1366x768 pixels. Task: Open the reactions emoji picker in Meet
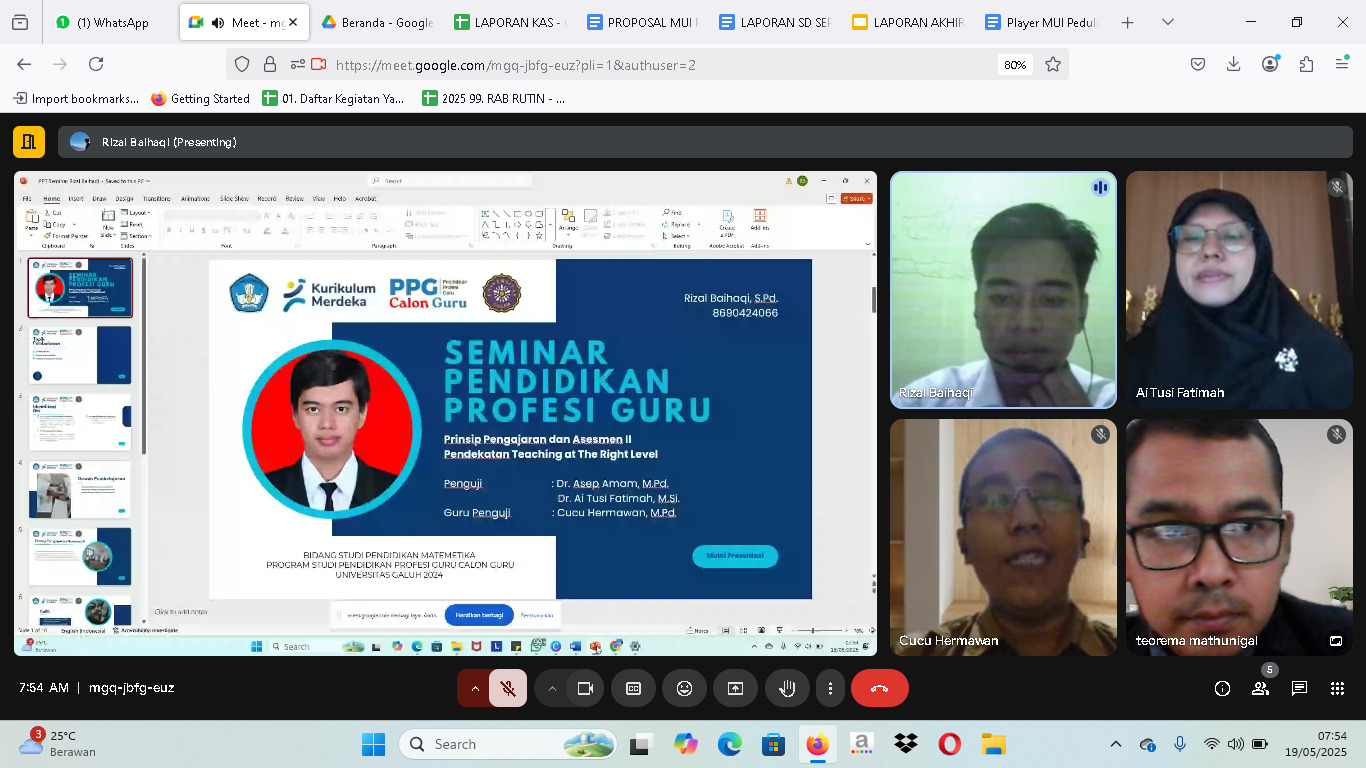[x=685, y=688]
